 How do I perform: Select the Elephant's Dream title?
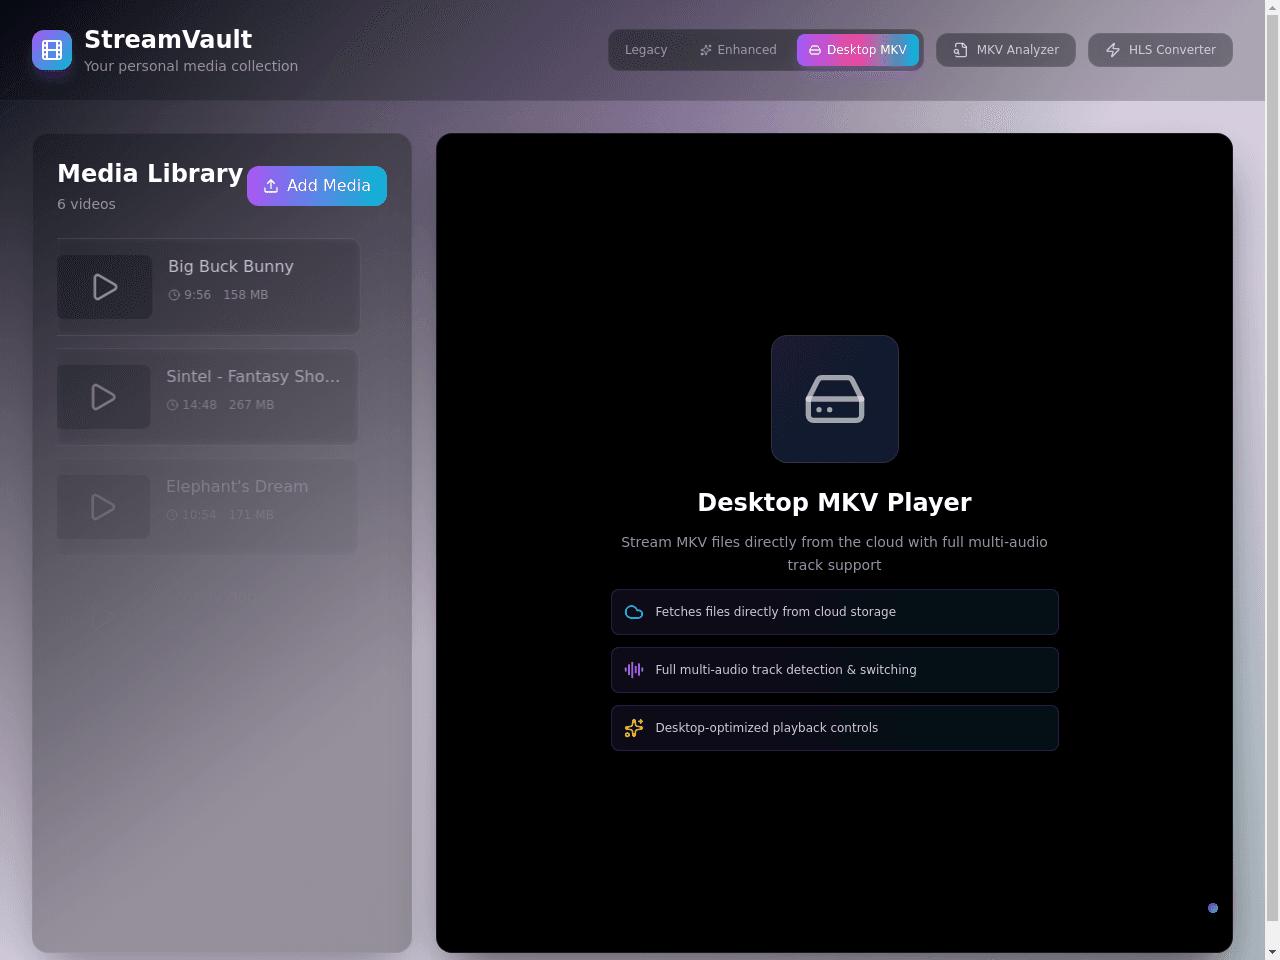[x=237, y=486]
